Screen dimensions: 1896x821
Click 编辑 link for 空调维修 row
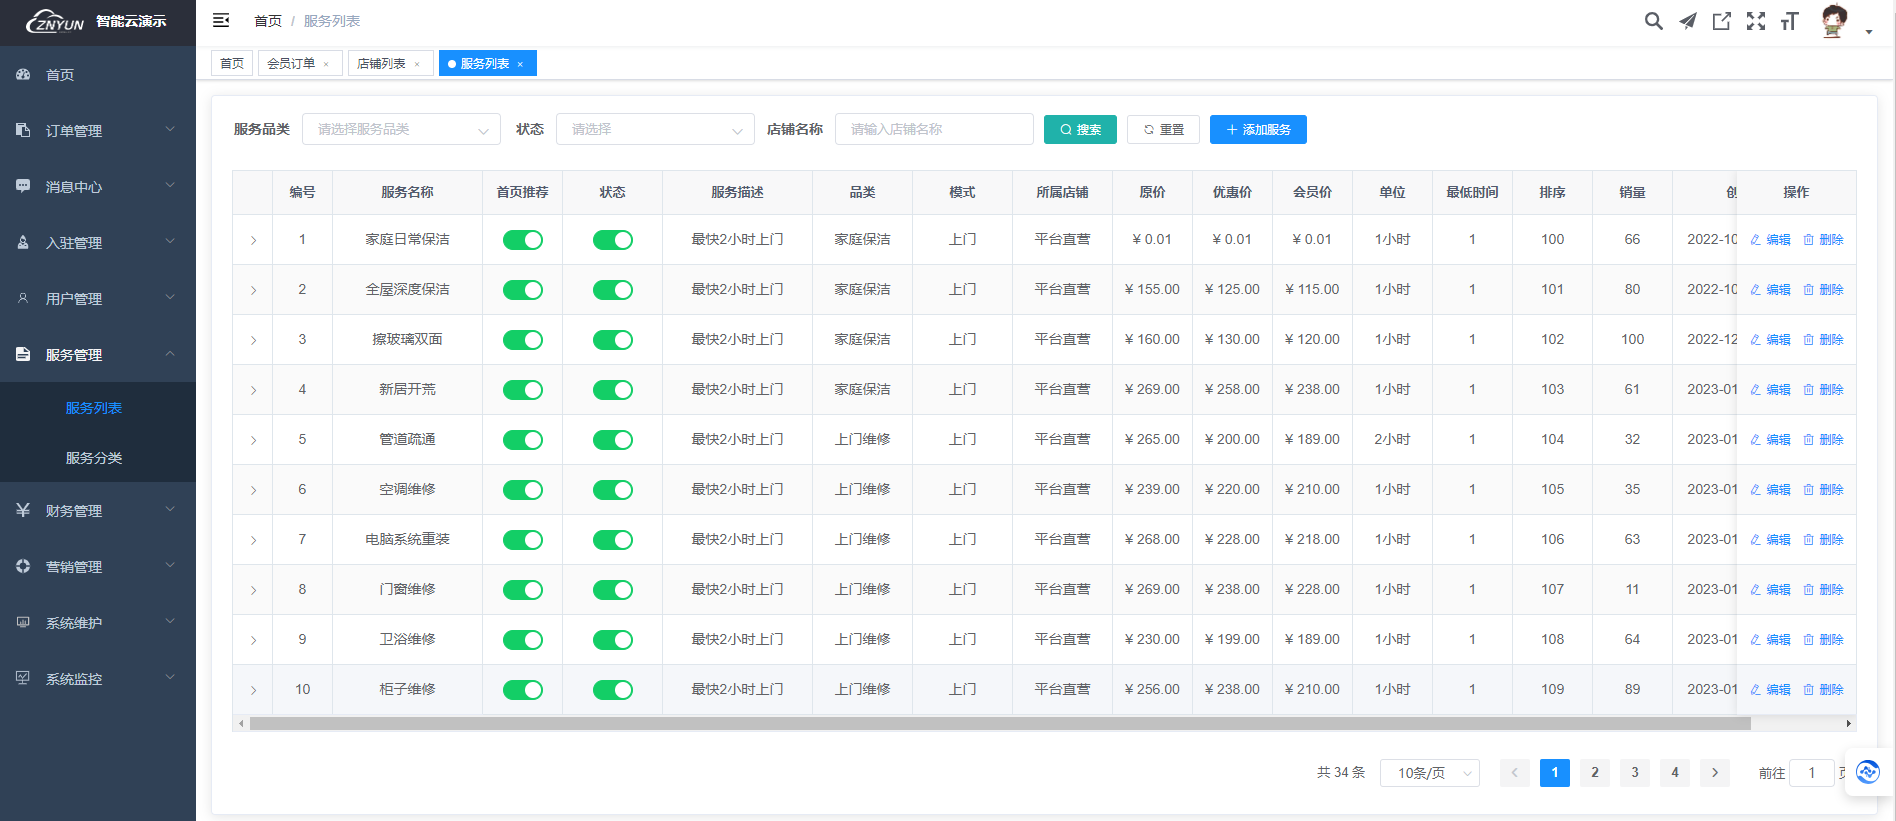click(1771, 490)
